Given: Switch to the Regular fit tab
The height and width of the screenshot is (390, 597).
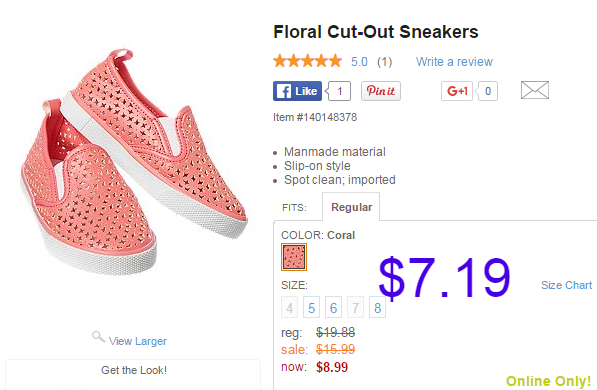Looking at the screenshot, I should [x=351, y=207].
